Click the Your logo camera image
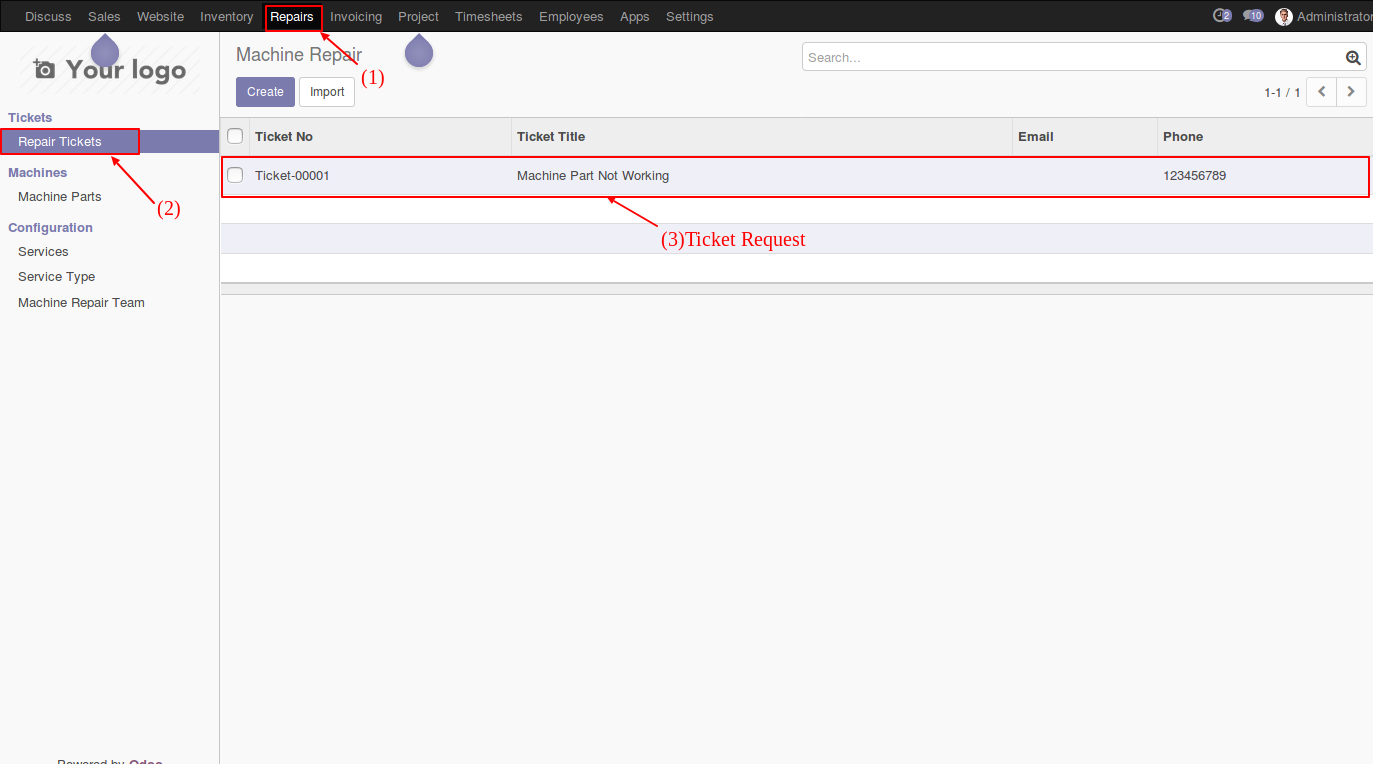Viewport: 1373px width, 764px height. 109,69
